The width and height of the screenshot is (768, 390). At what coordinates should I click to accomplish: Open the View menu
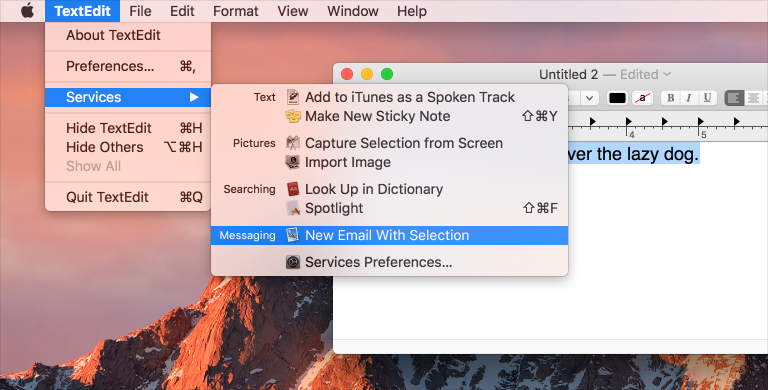(x=292, y=11)
